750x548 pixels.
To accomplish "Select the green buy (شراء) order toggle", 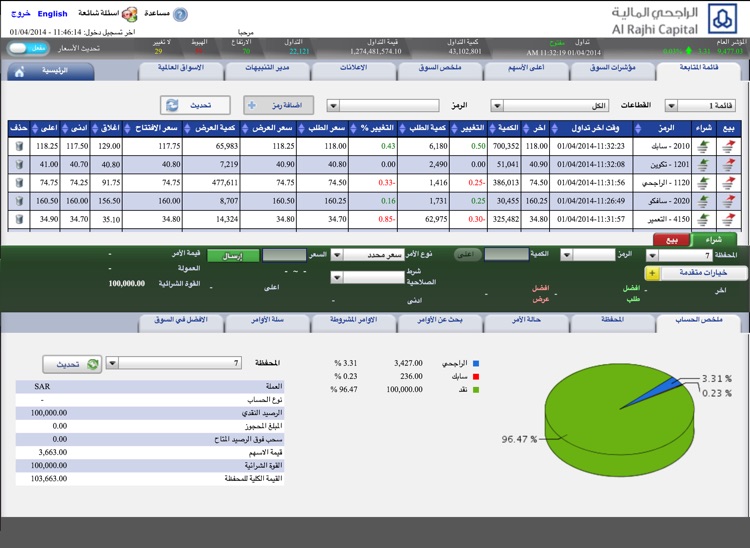I will pyautogui.click(x=714, y=240).
